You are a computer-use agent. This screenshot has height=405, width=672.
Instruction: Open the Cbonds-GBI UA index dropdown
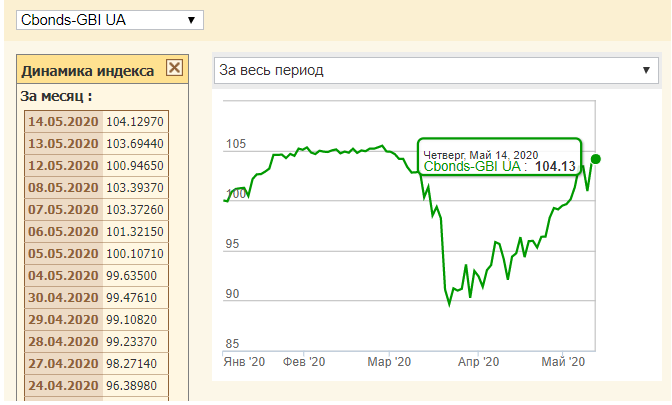tap(110, 20)
